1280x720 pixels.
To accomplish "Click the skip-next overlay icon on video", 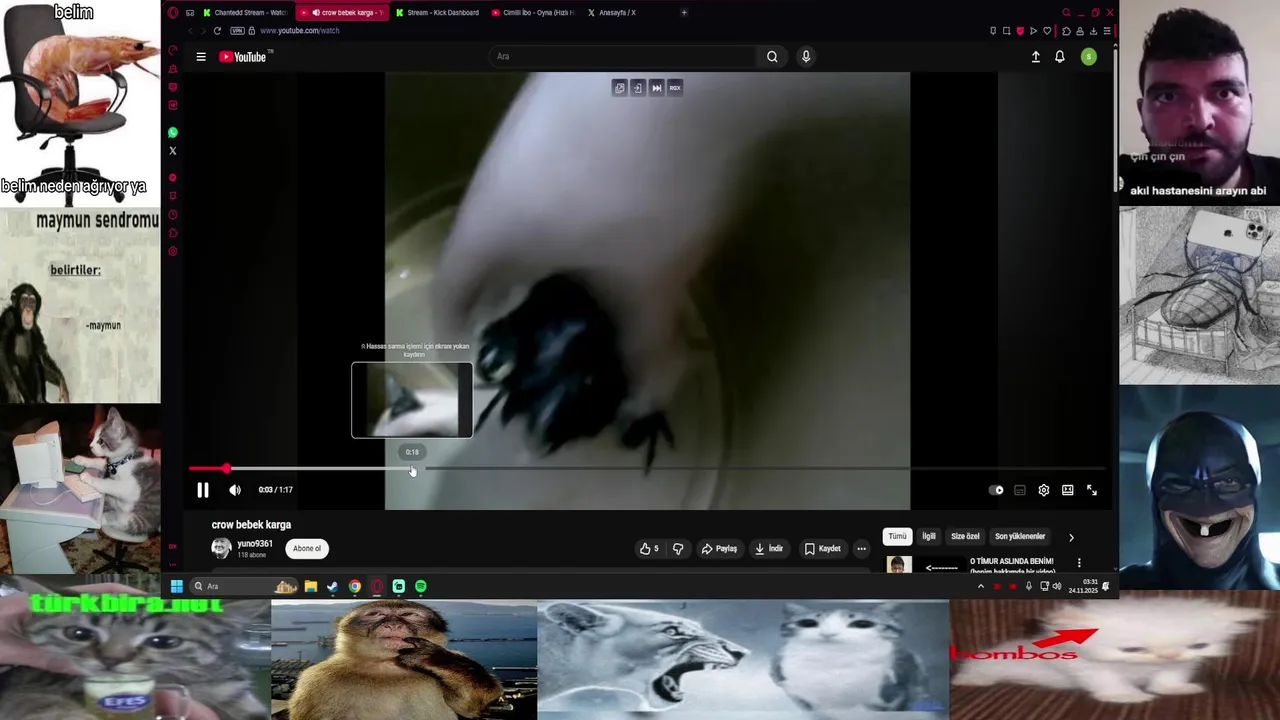I will pos(657,88).
